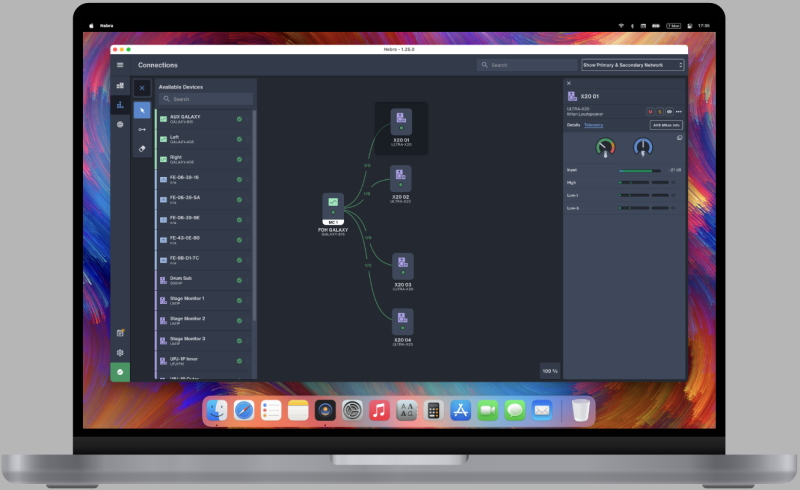Select the connection routing tool

[x=142, y=129]
